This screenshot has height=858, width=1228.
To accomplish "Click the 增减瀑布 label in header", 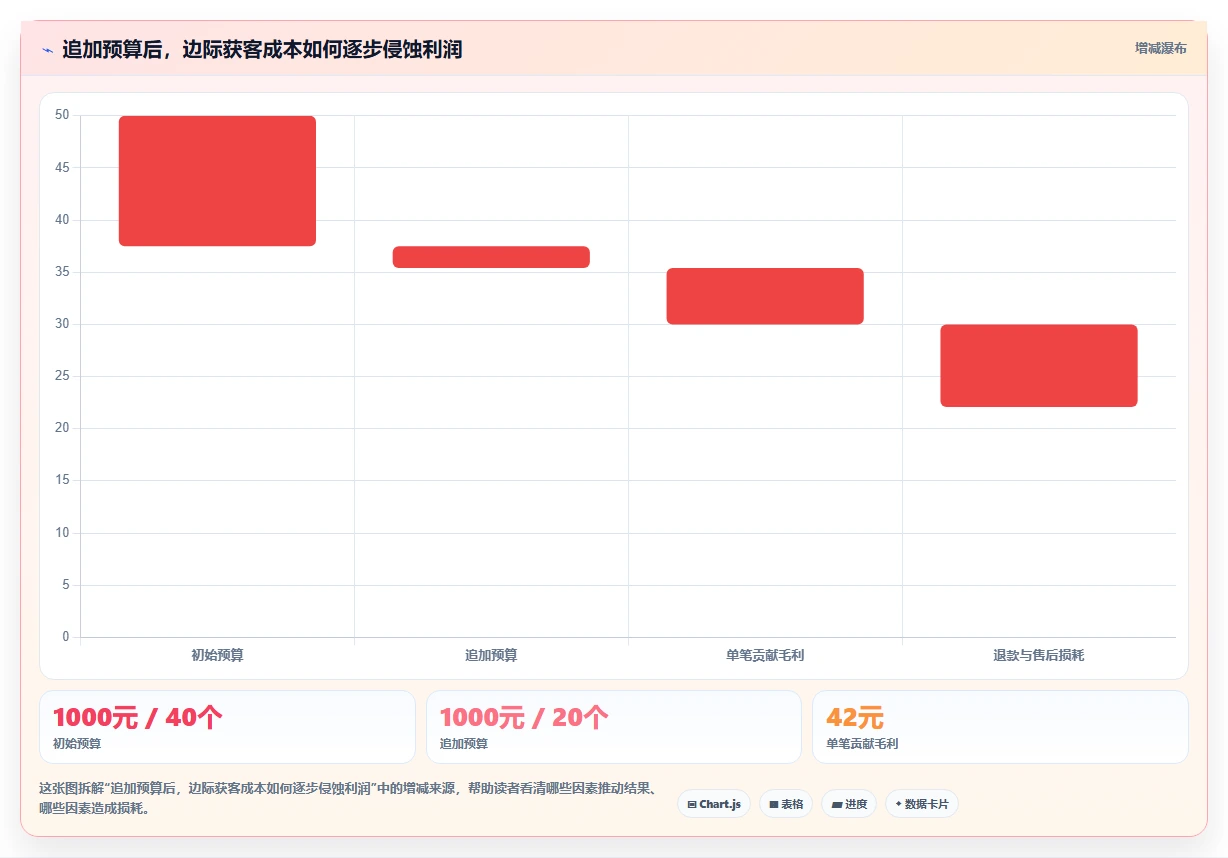I will coord(1161,48).
